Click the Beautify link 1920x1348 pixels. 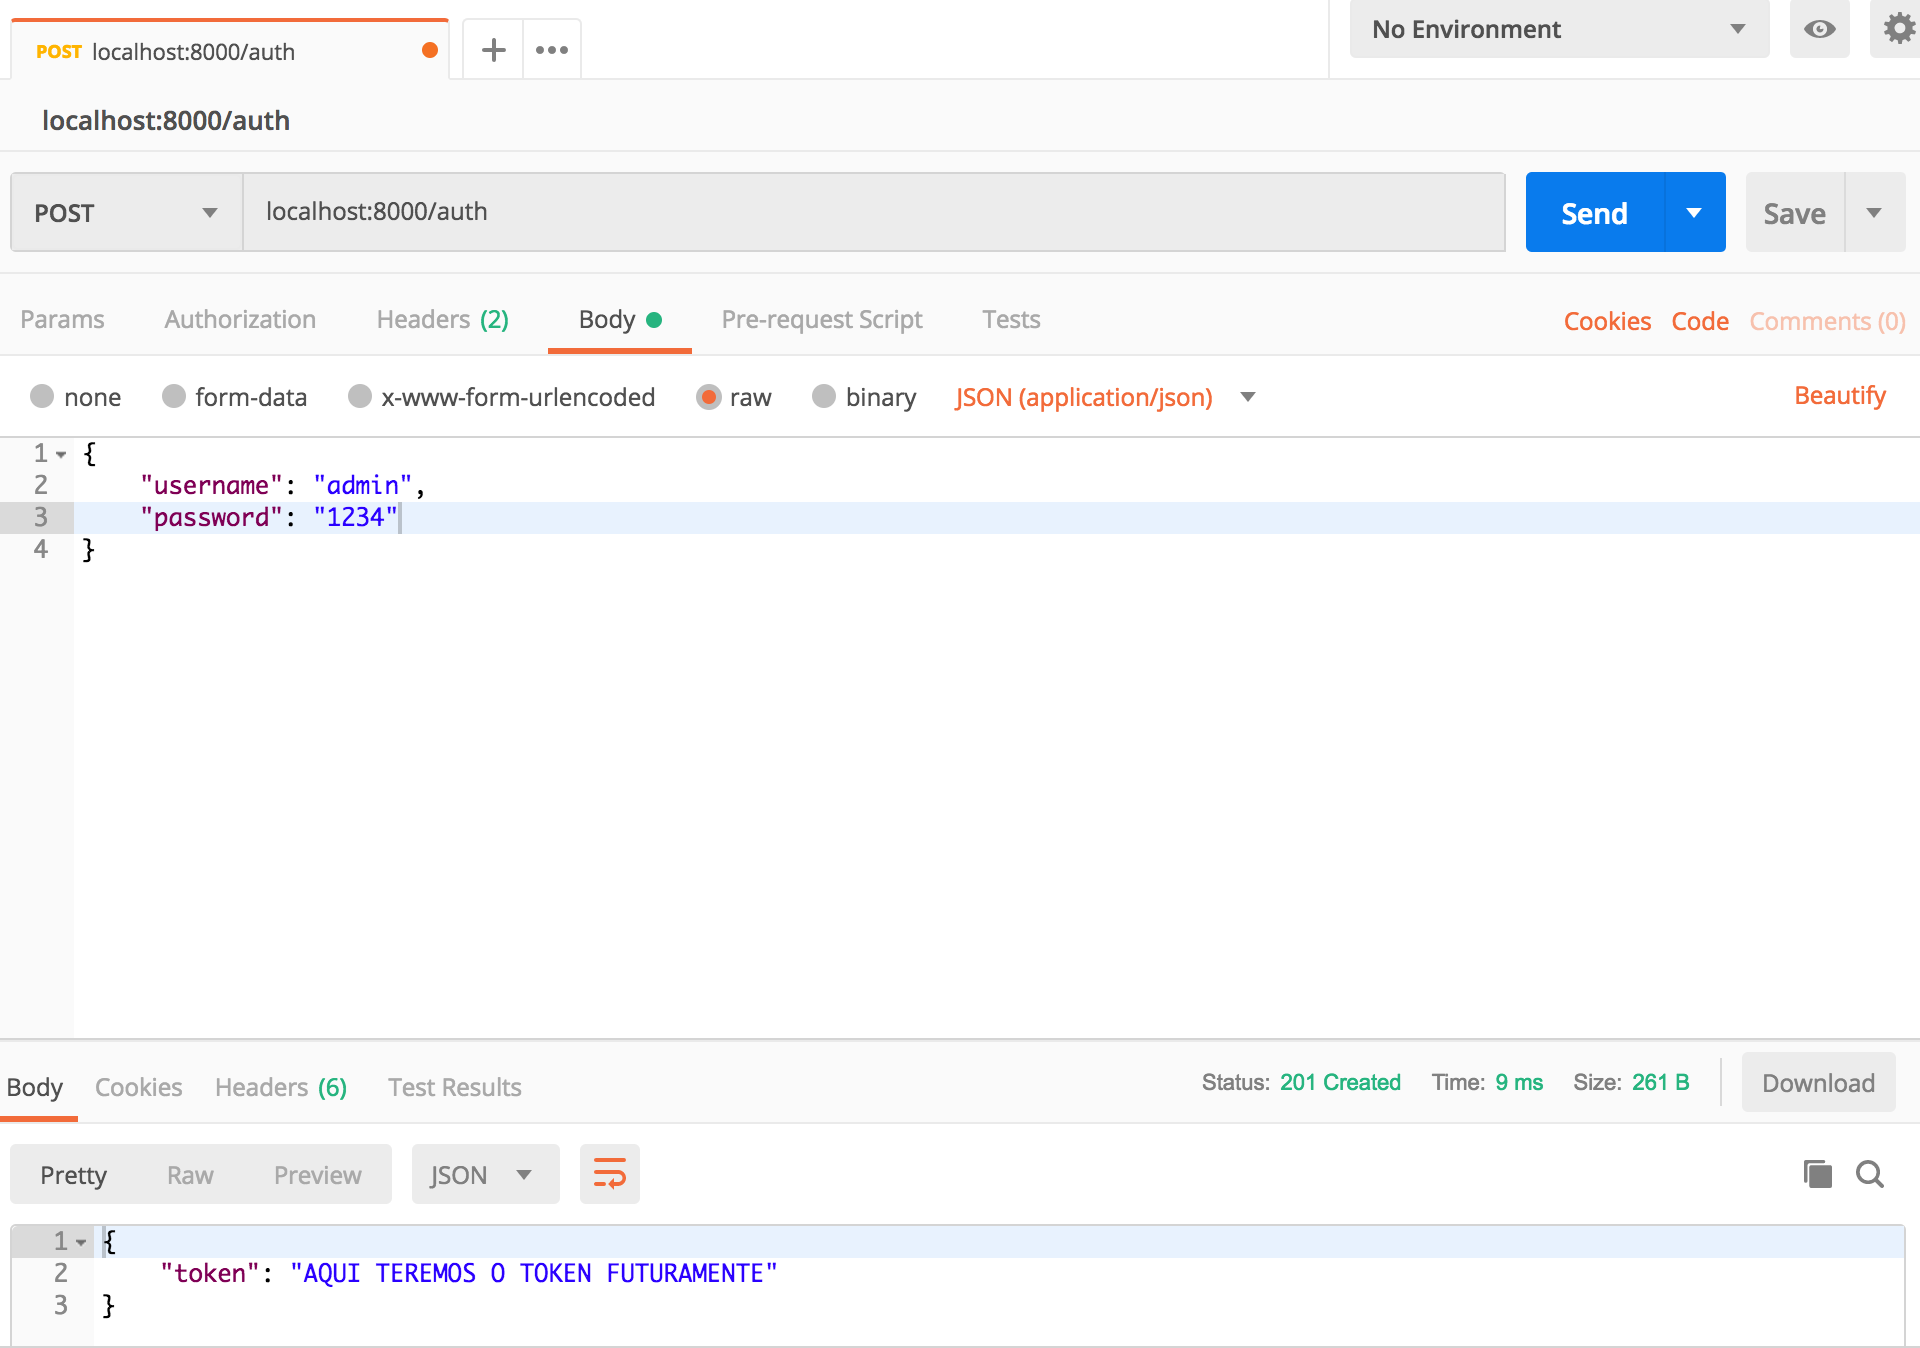pos(1839,396)
